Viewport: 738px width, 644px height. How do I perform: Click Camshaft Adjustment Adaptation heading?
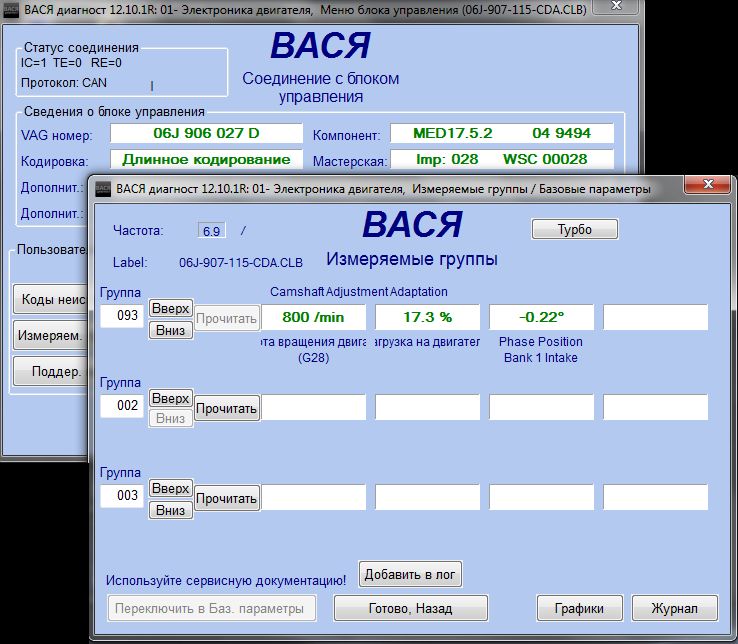(x=359, y=292)
